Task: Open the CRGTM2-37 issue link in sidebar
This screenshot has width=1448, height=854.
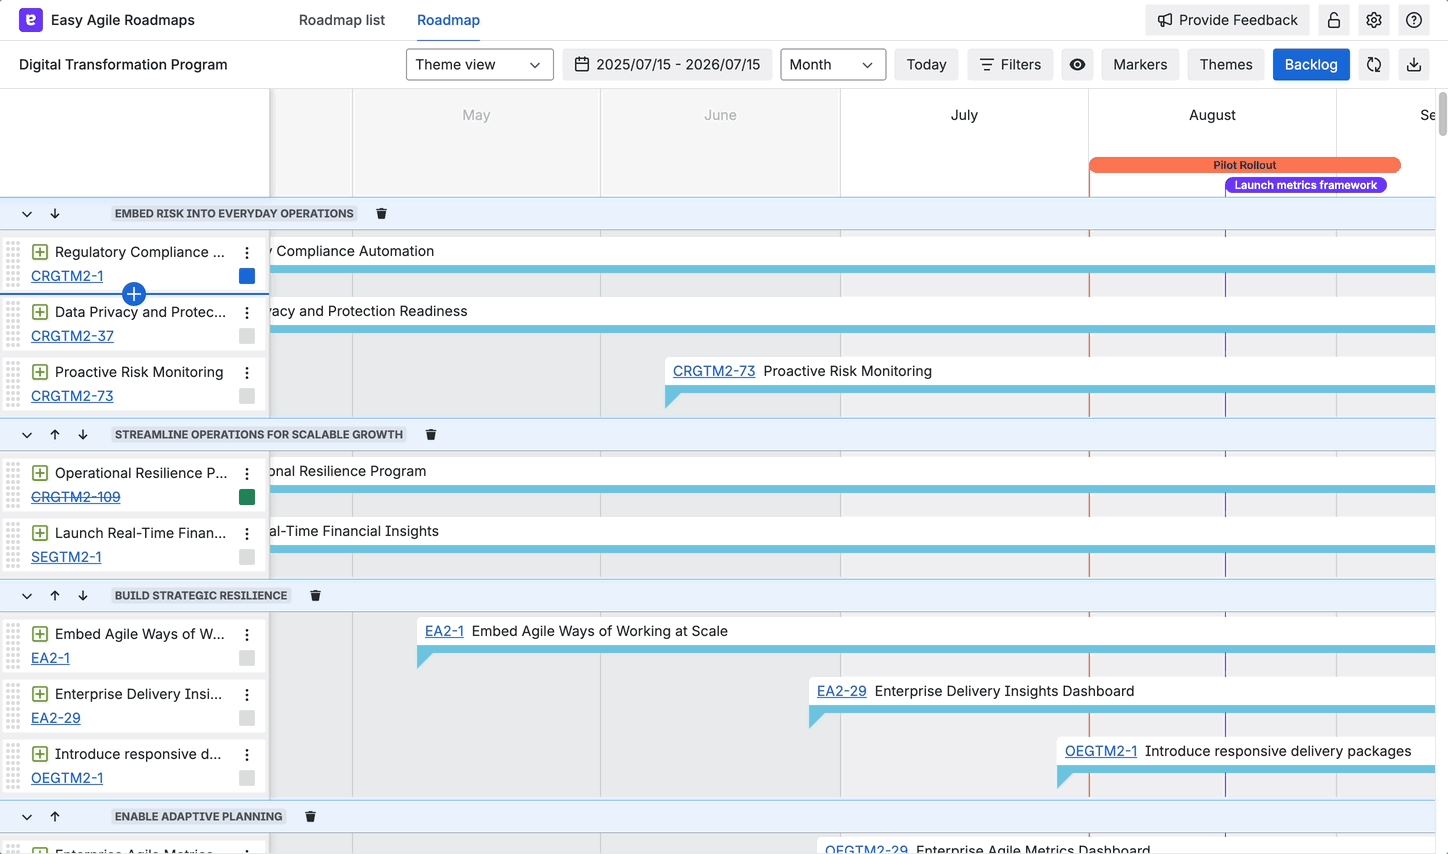Action: pyautogui.click(x=72, y=336)
